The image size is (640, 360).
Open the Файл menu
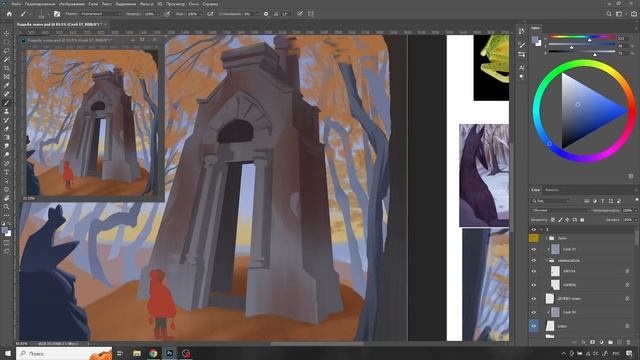[16, 4]
